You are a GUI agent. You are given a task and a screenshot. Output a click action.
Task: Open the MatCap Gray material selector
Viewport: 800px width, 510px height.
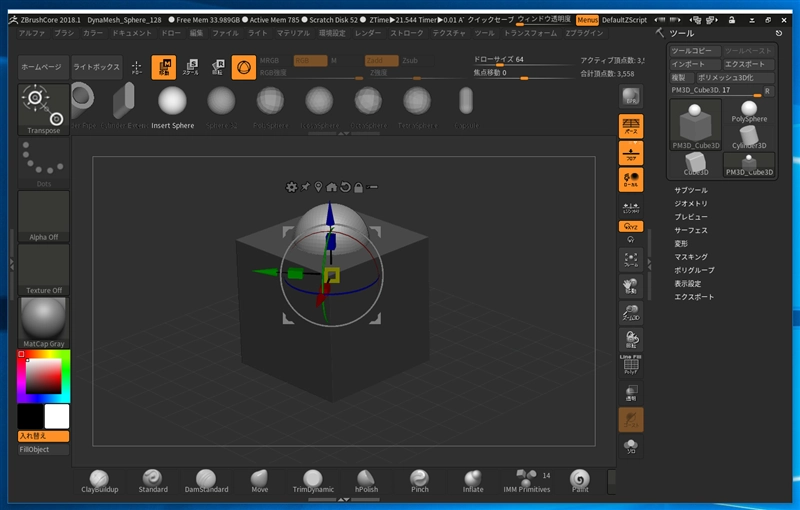[x=43, y=323]
